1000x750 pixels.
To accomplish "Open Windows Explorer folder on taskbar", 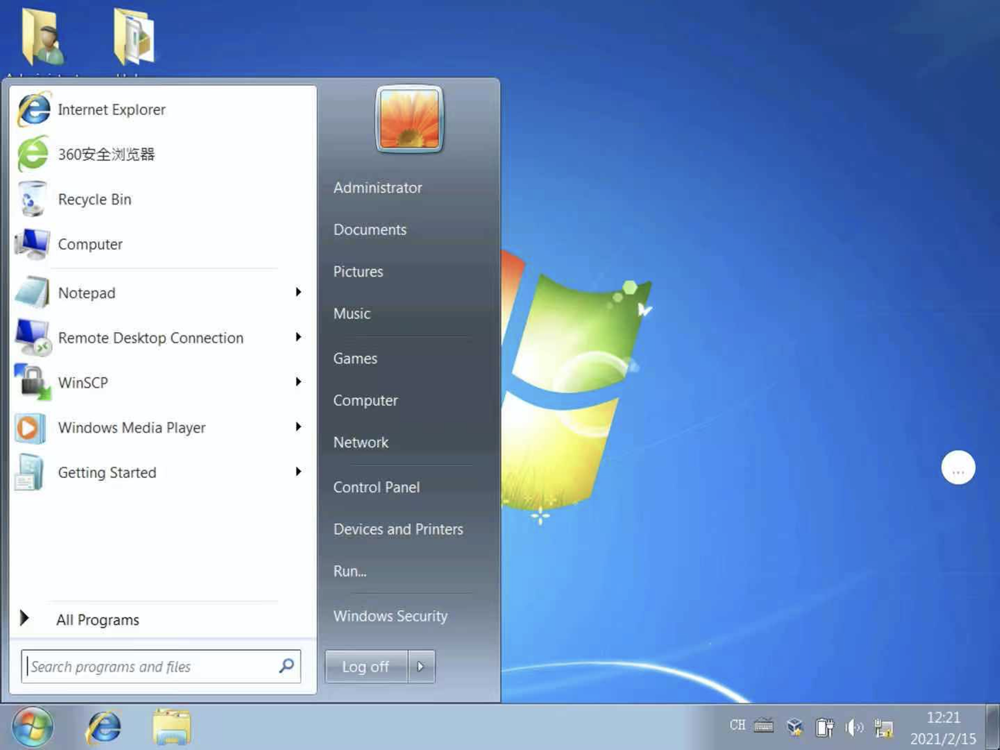I will click(172, 728).
